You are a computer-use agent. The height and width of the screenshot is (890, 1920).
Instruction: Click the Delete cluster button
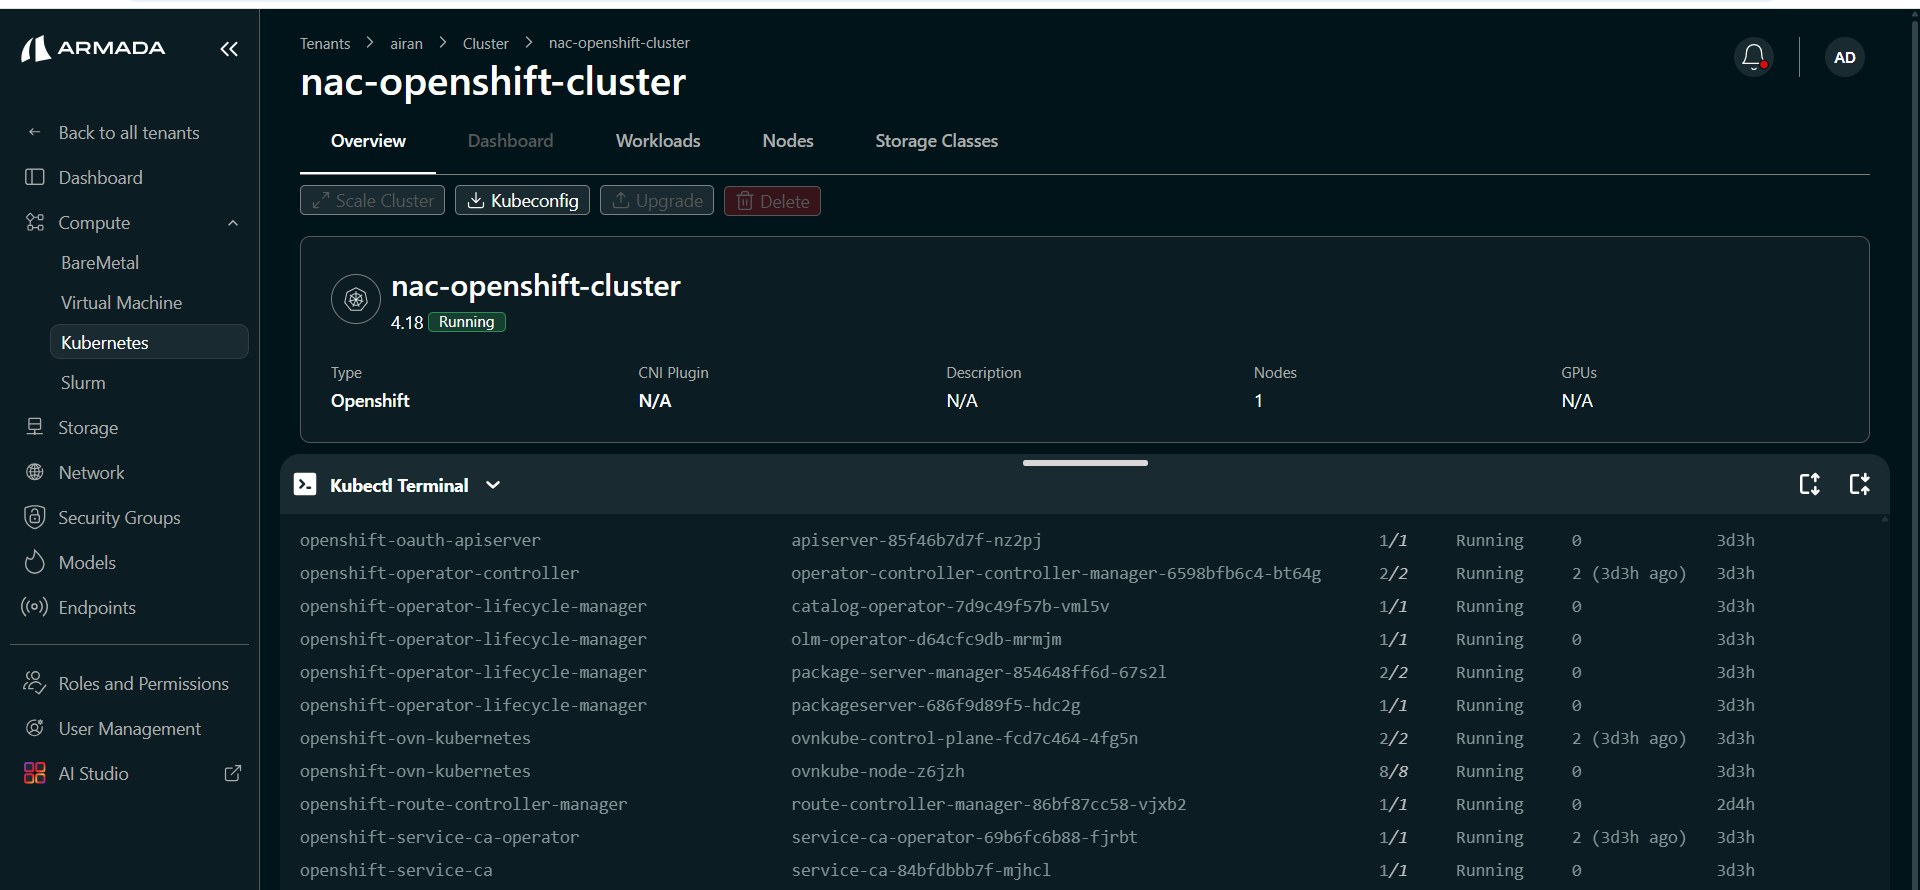click(772, 201)
